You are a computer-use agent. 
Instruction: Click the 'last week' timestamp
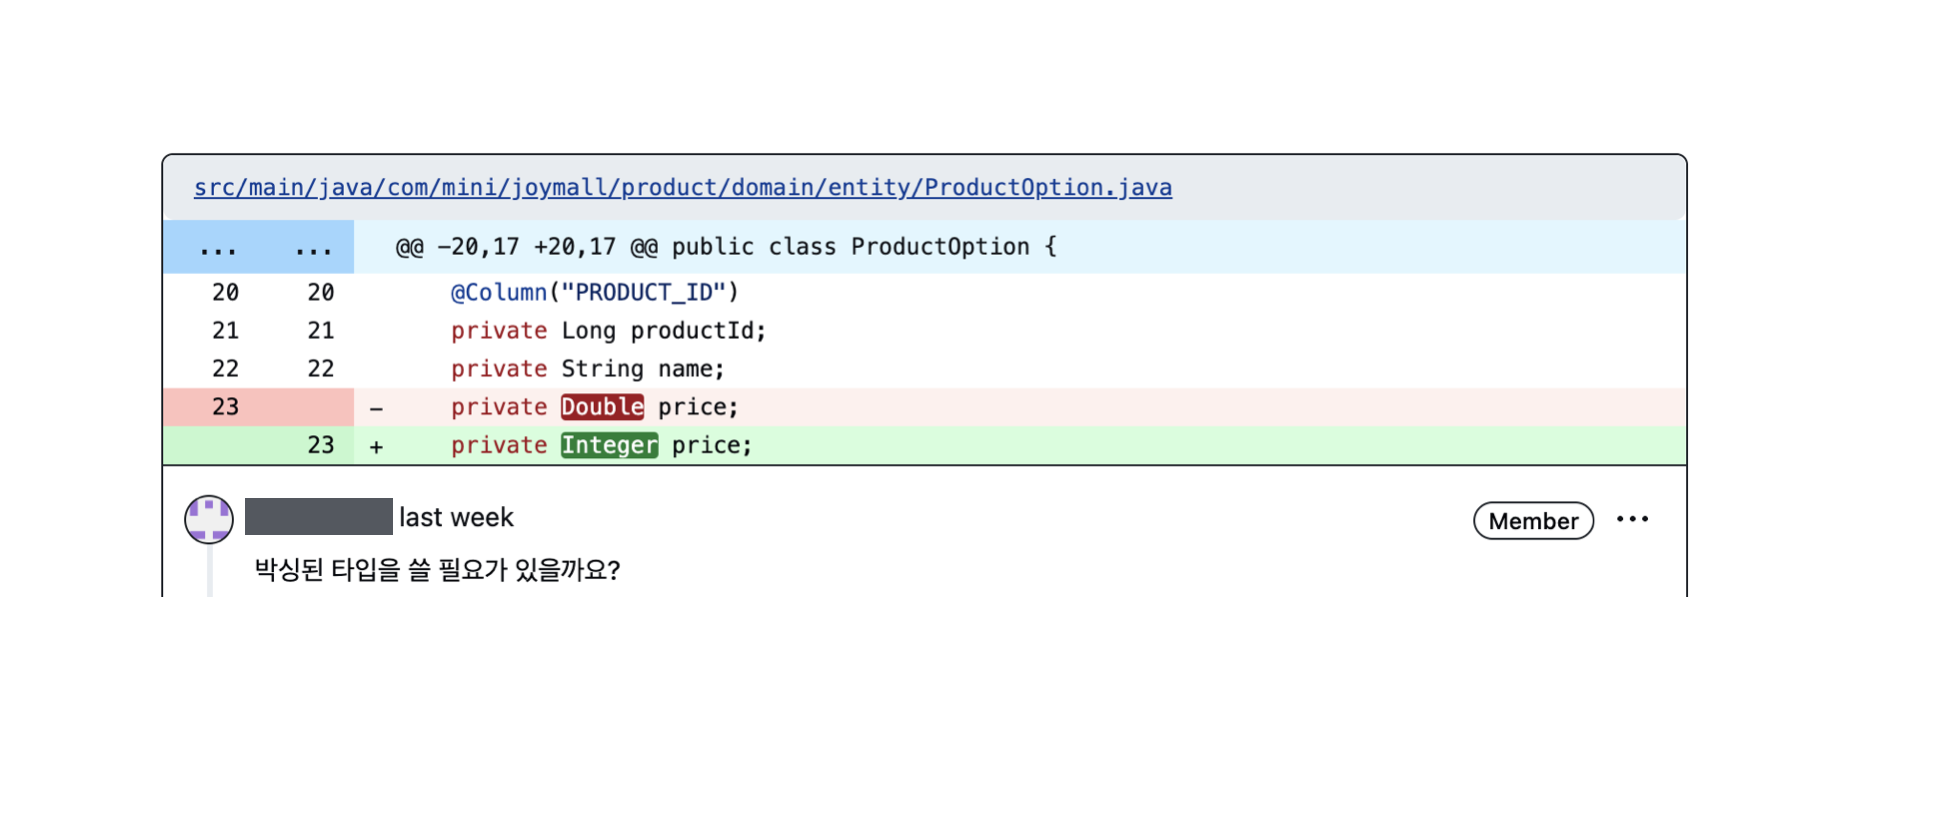click(456, 517)
